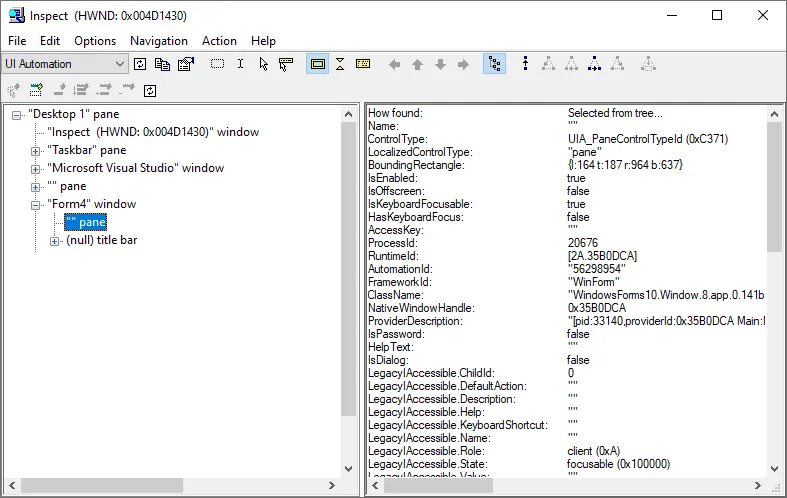787x498 pixels.
Task: Click the tree panel horizontal scroll-right arrow
Action: point(331,485)
